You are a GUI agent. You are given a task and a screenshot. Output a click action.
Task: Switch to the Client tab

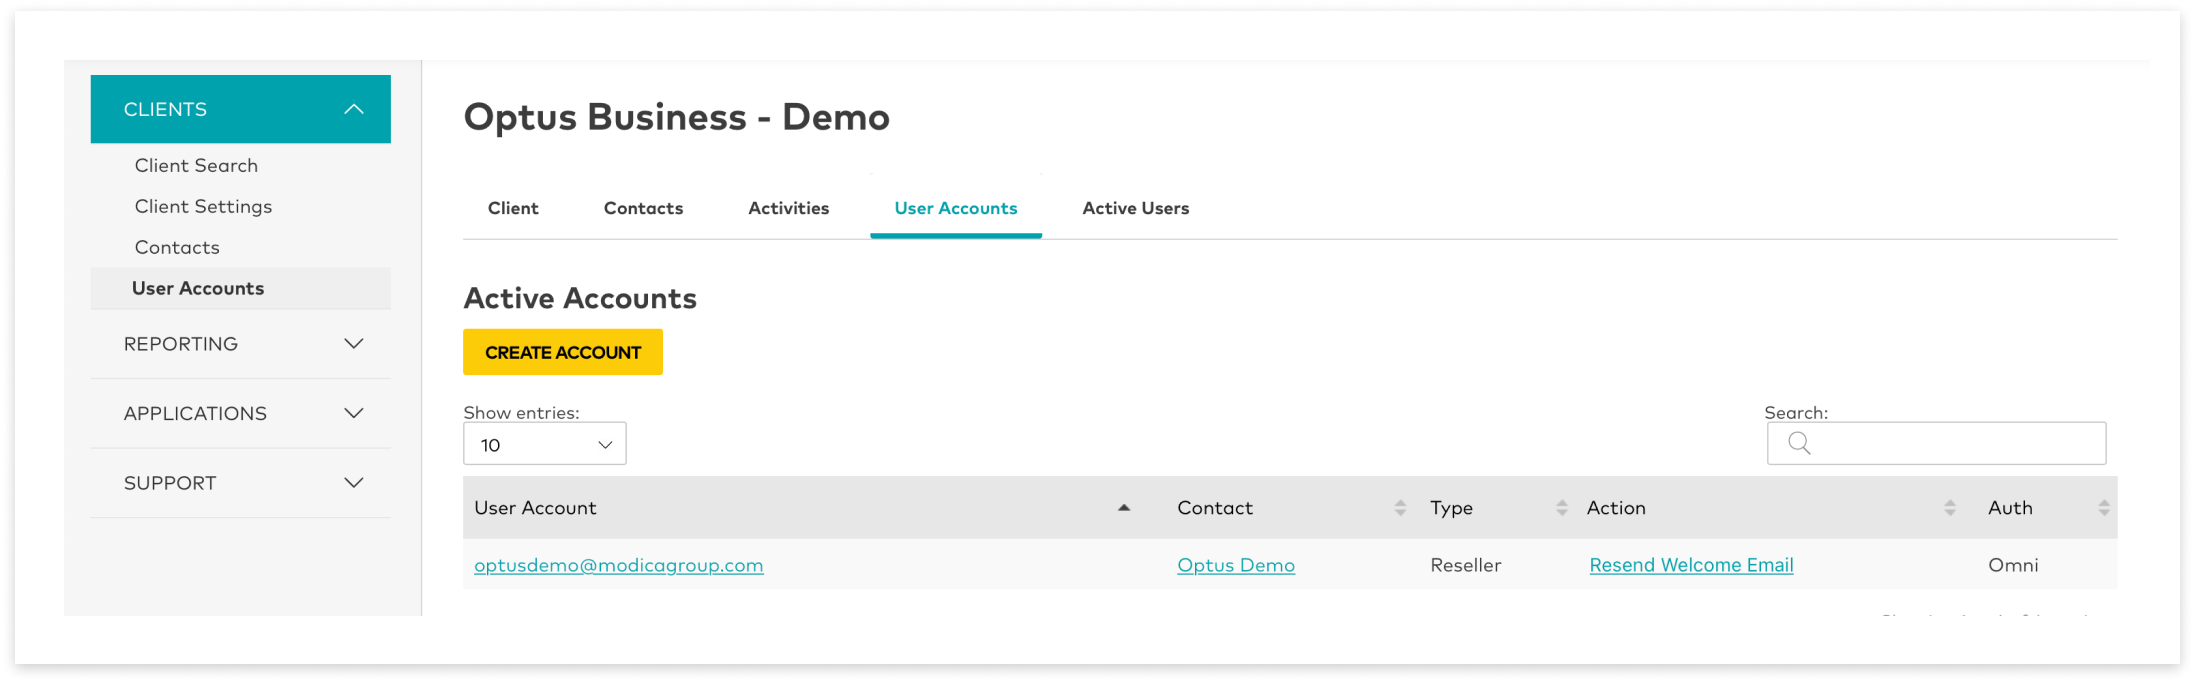[x=513, y=208]
